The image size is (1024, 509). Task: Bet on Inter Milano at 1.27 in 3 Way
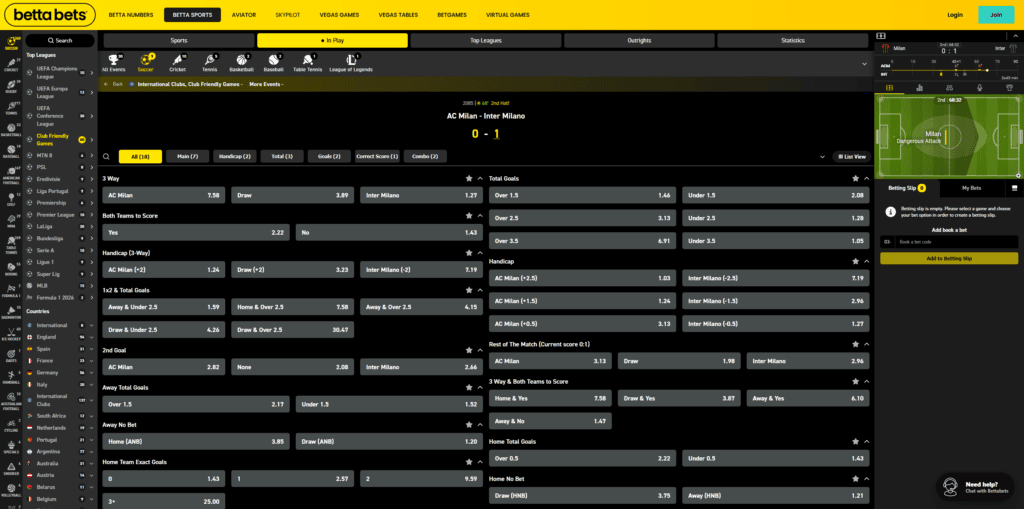421,195
